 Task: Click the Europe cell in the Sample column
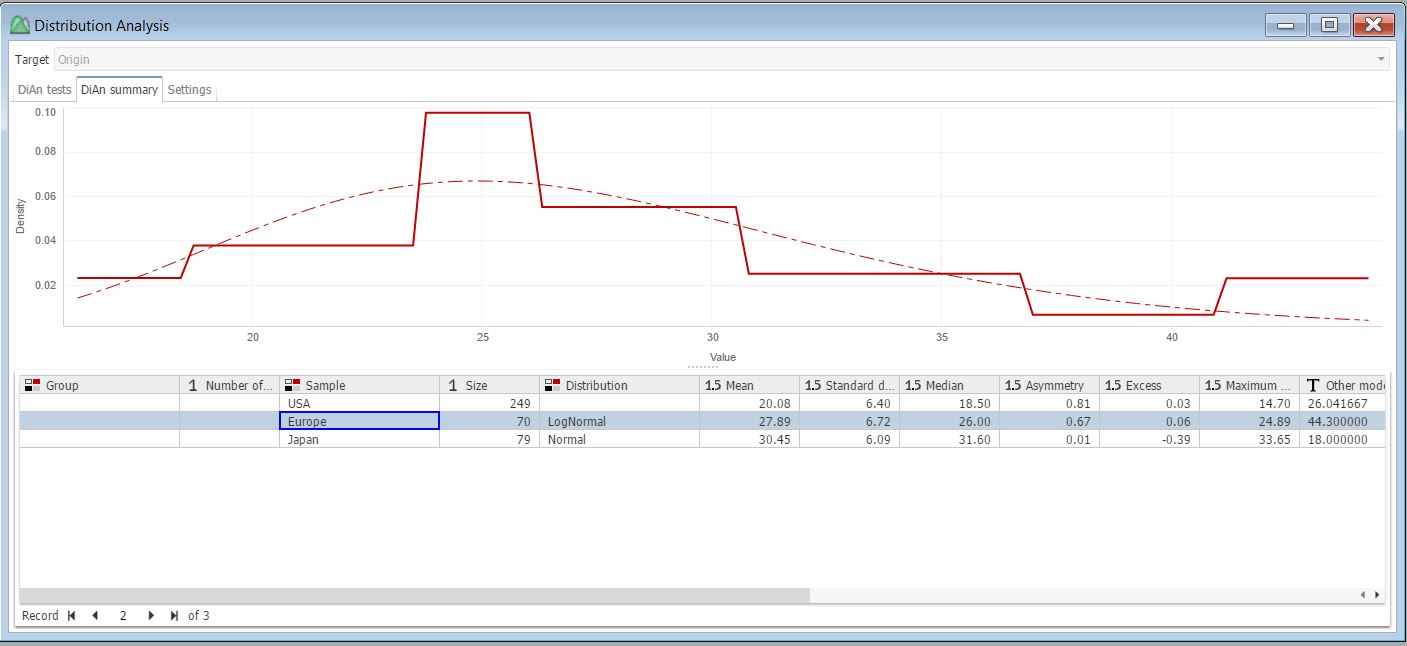click(358, 421)
